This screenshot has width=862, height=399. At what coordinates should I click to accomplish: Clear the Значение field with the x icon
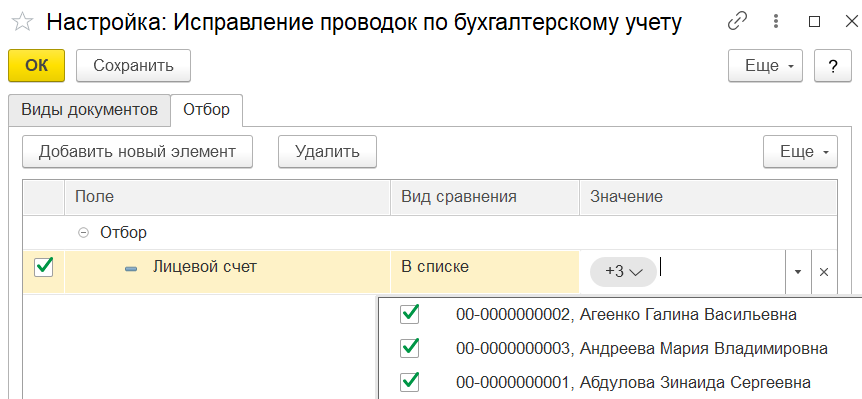coord(824,272)
